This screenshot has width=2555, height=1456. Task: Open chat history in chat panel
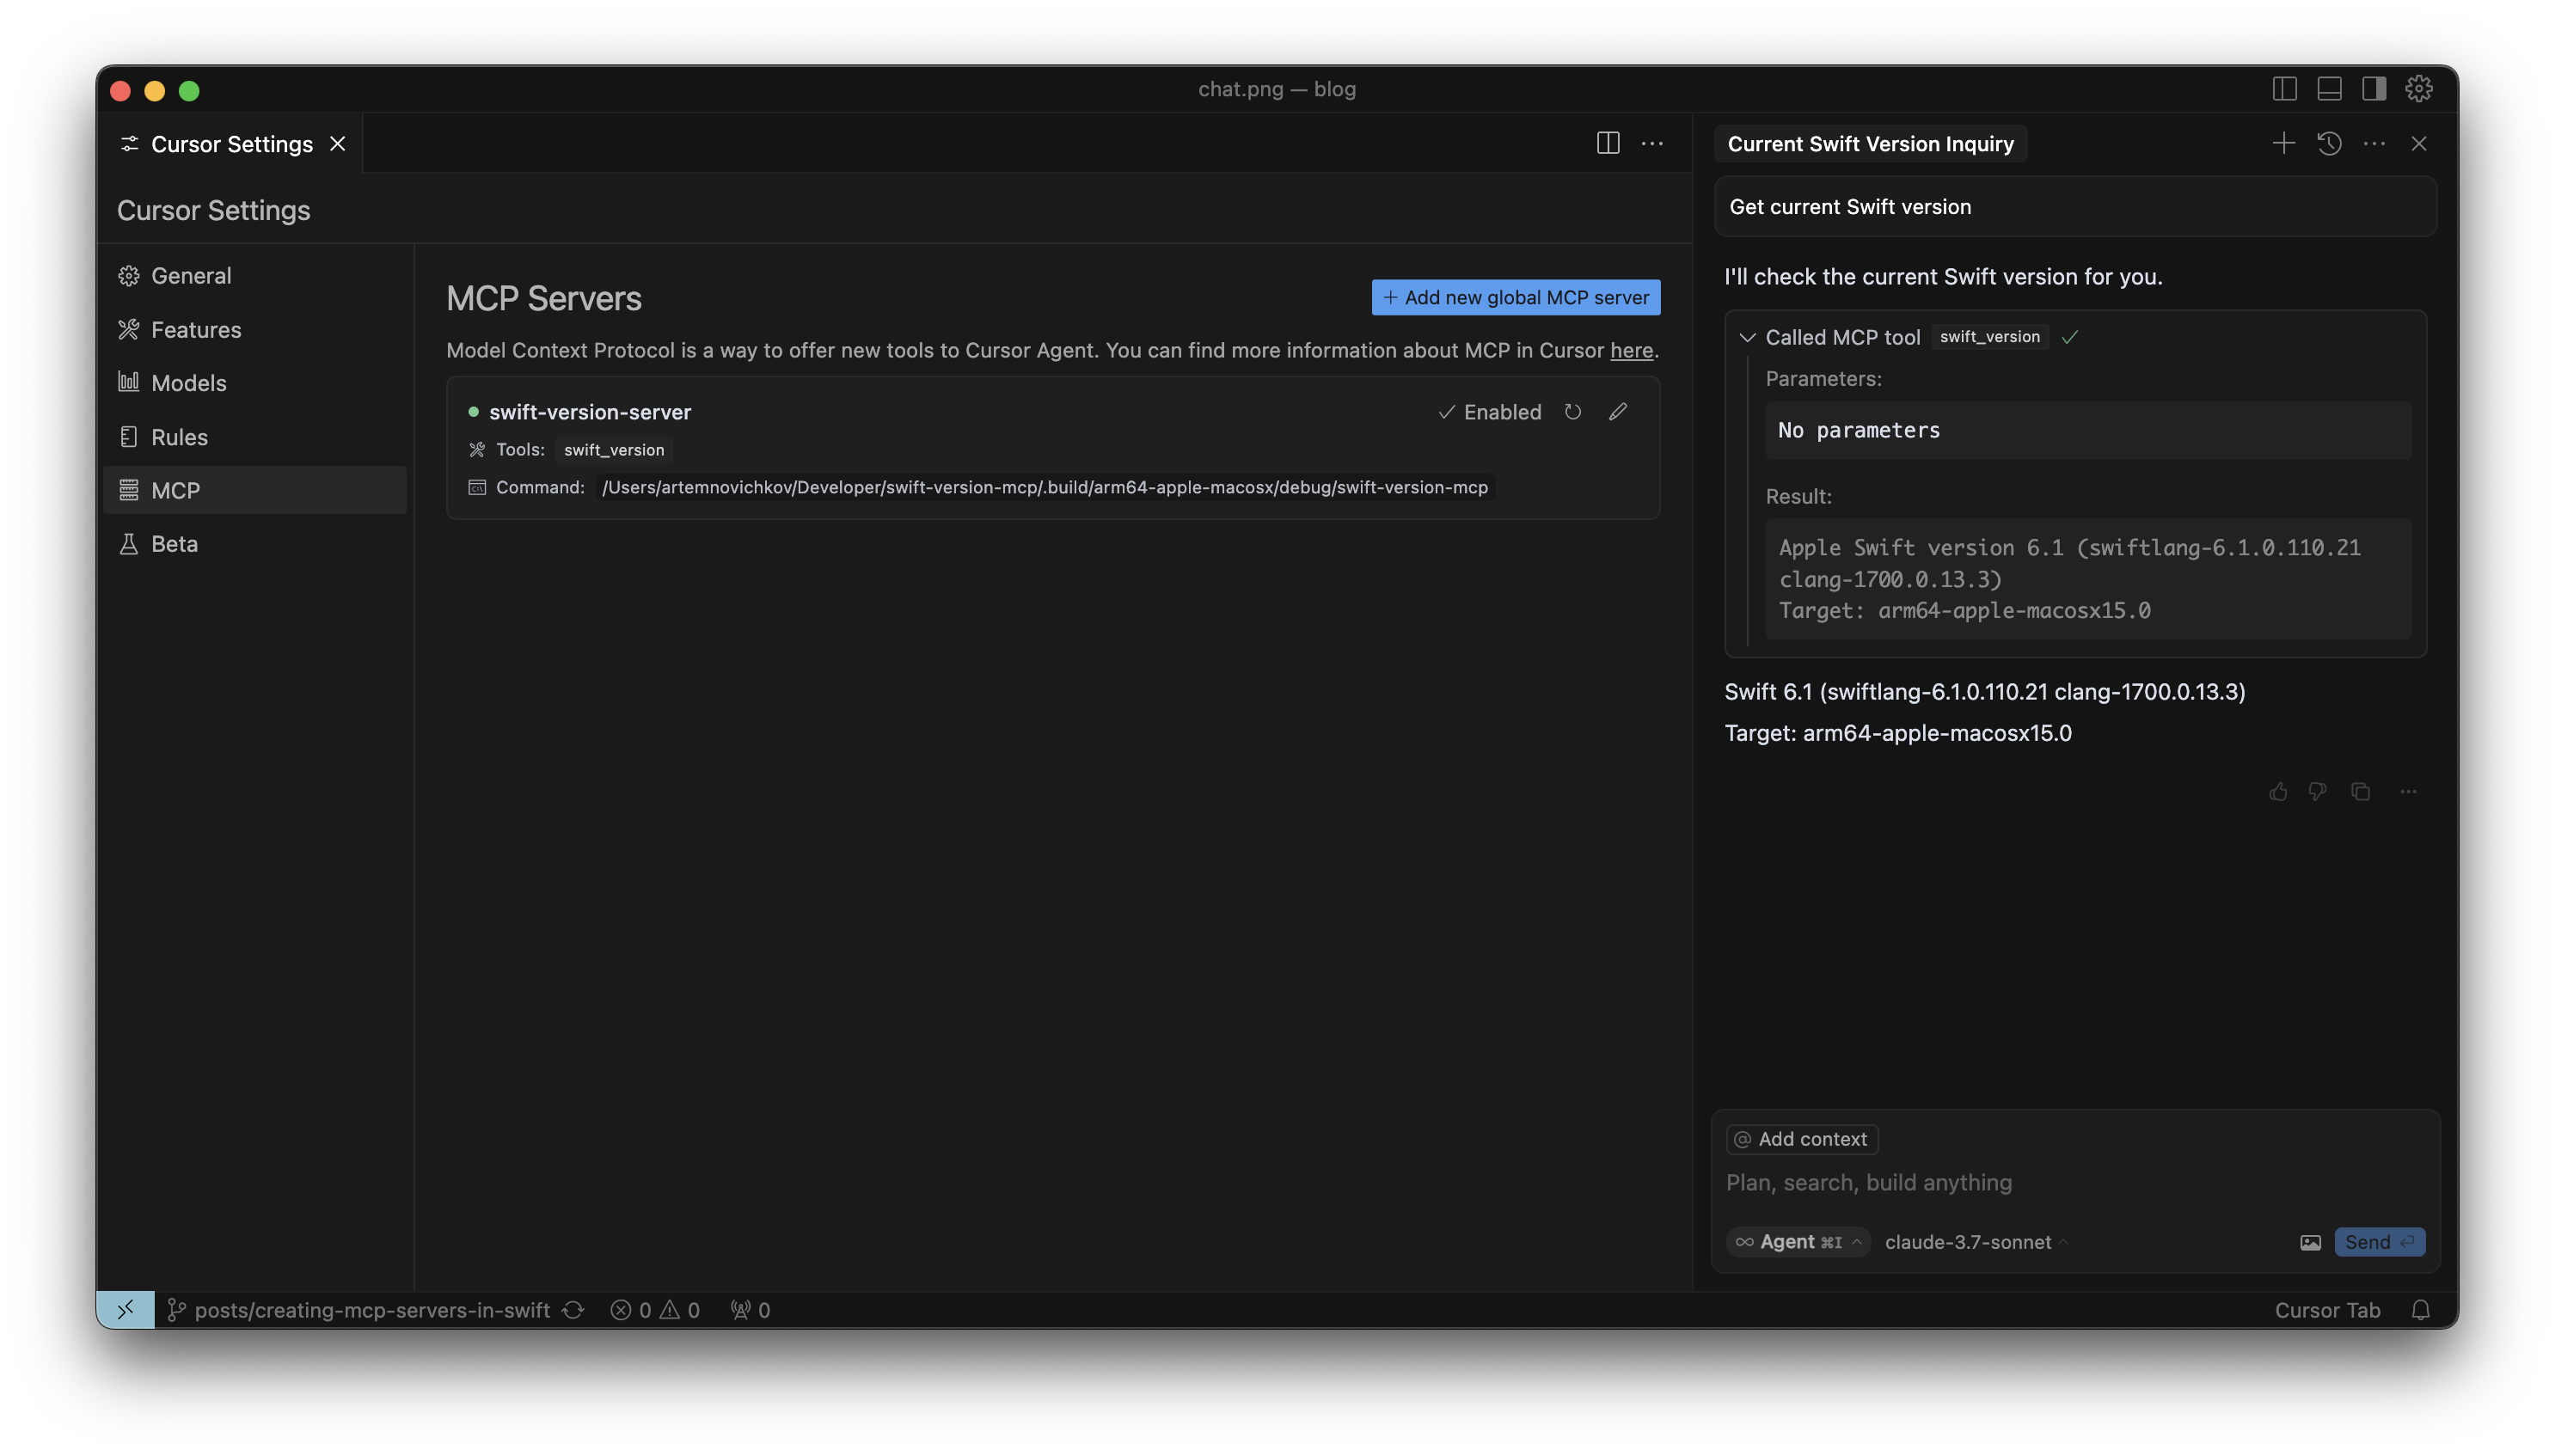2329,144
